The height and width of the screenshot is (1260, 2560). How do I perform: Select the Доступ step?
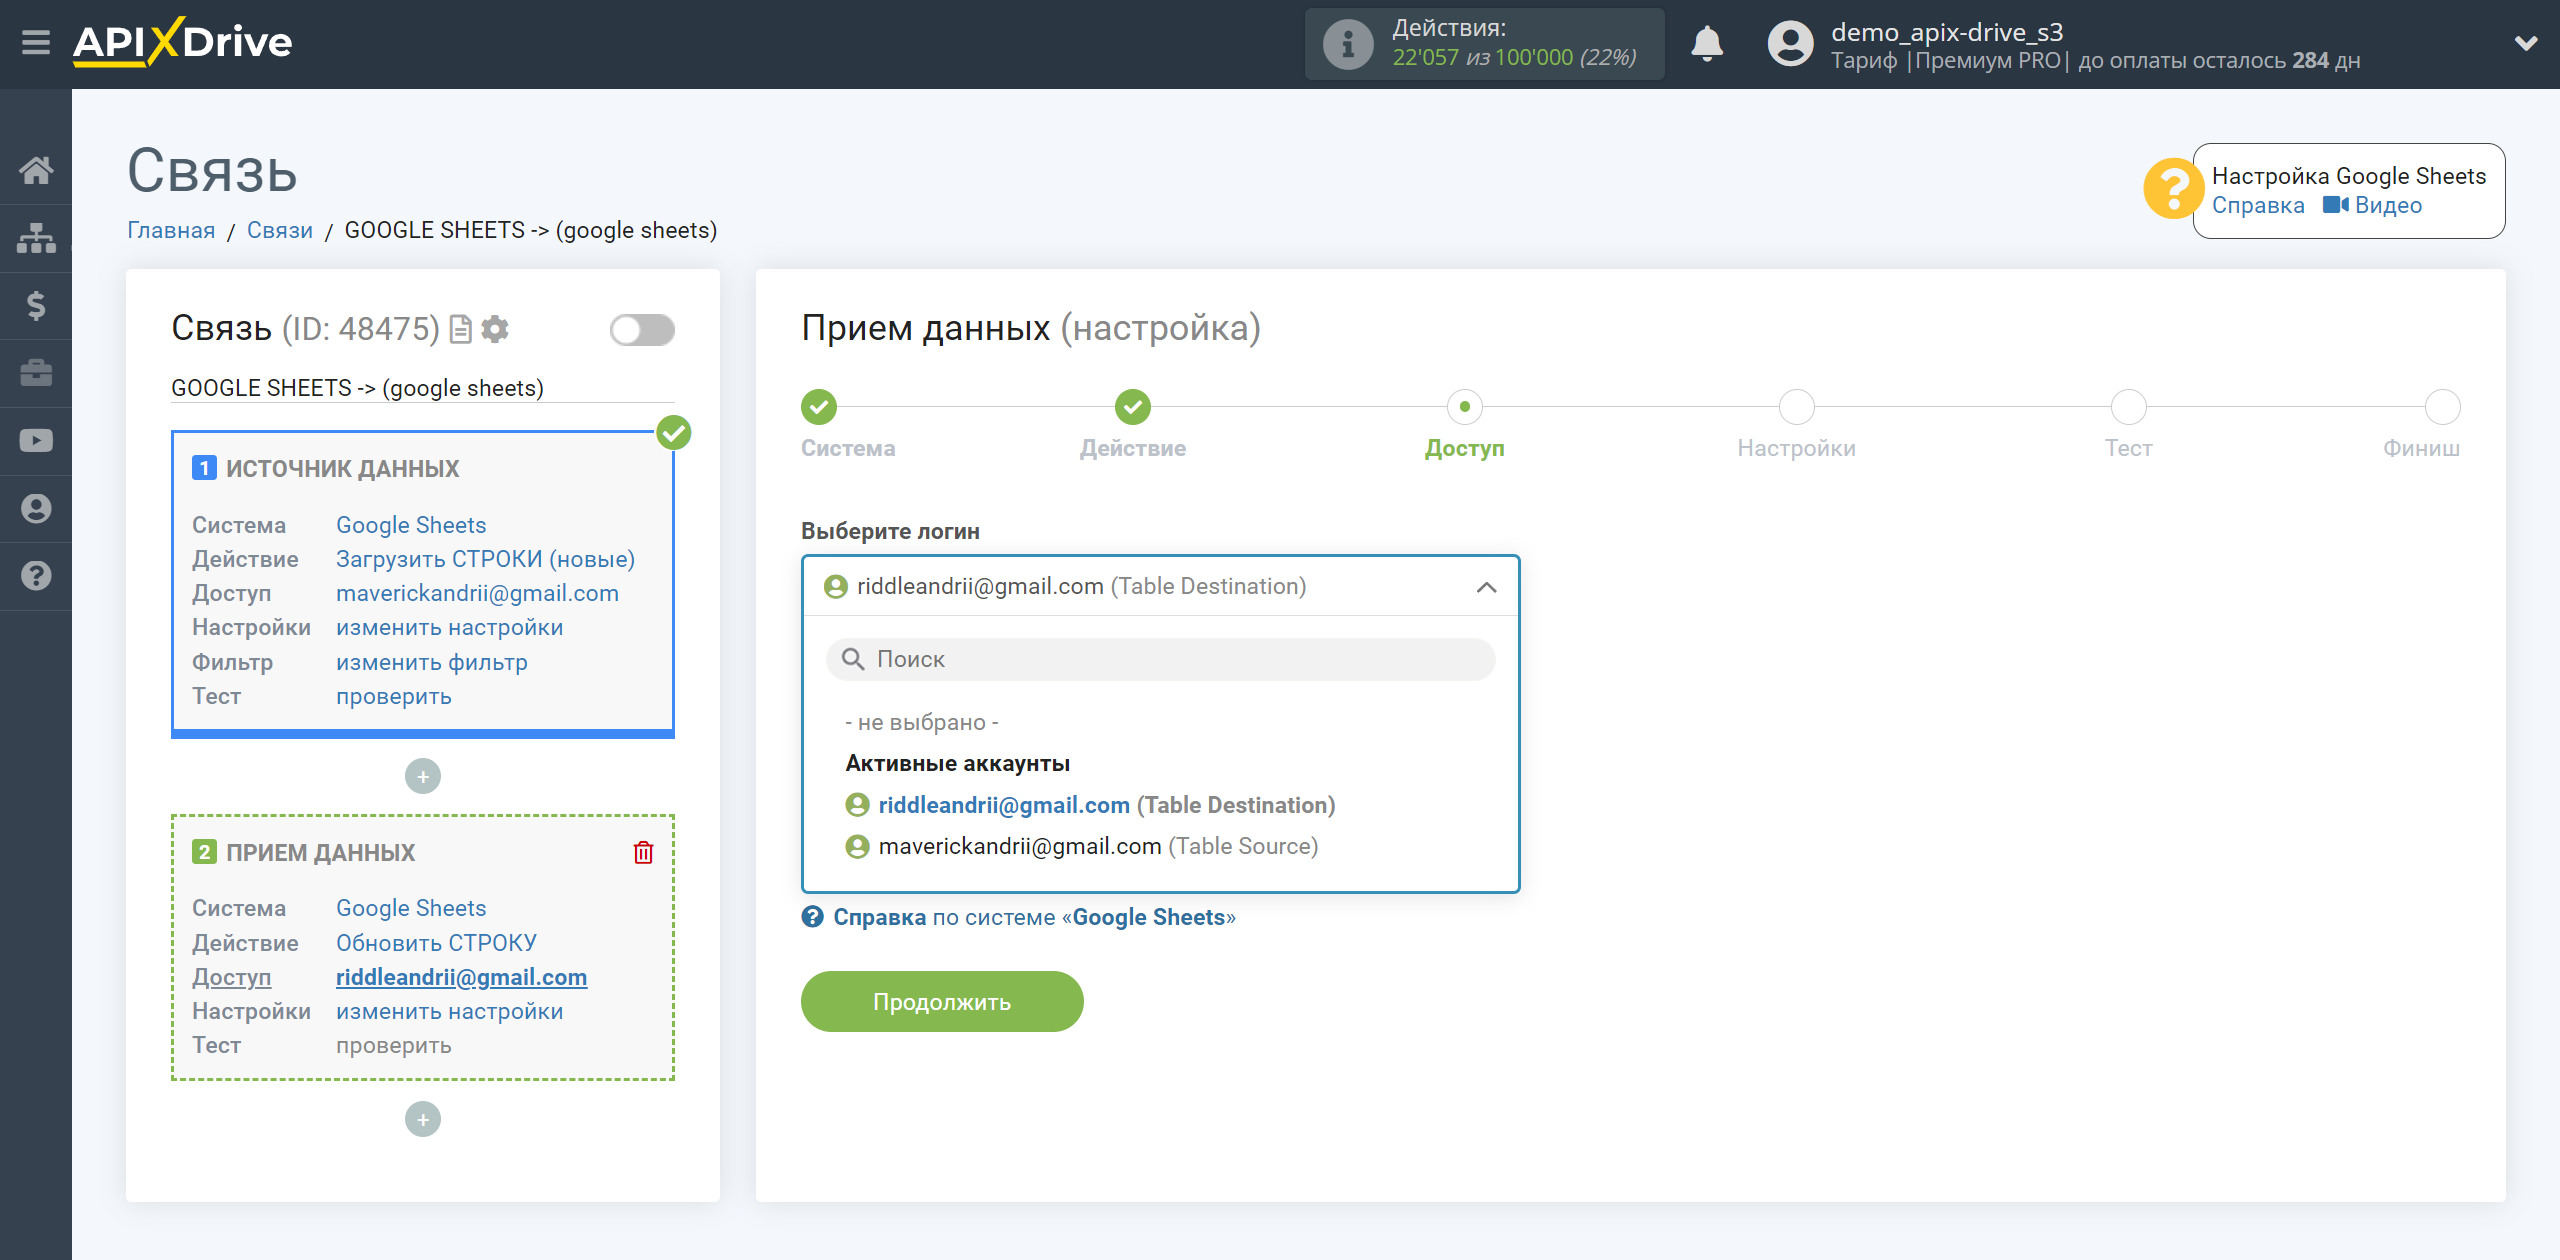pos(1465,407)
